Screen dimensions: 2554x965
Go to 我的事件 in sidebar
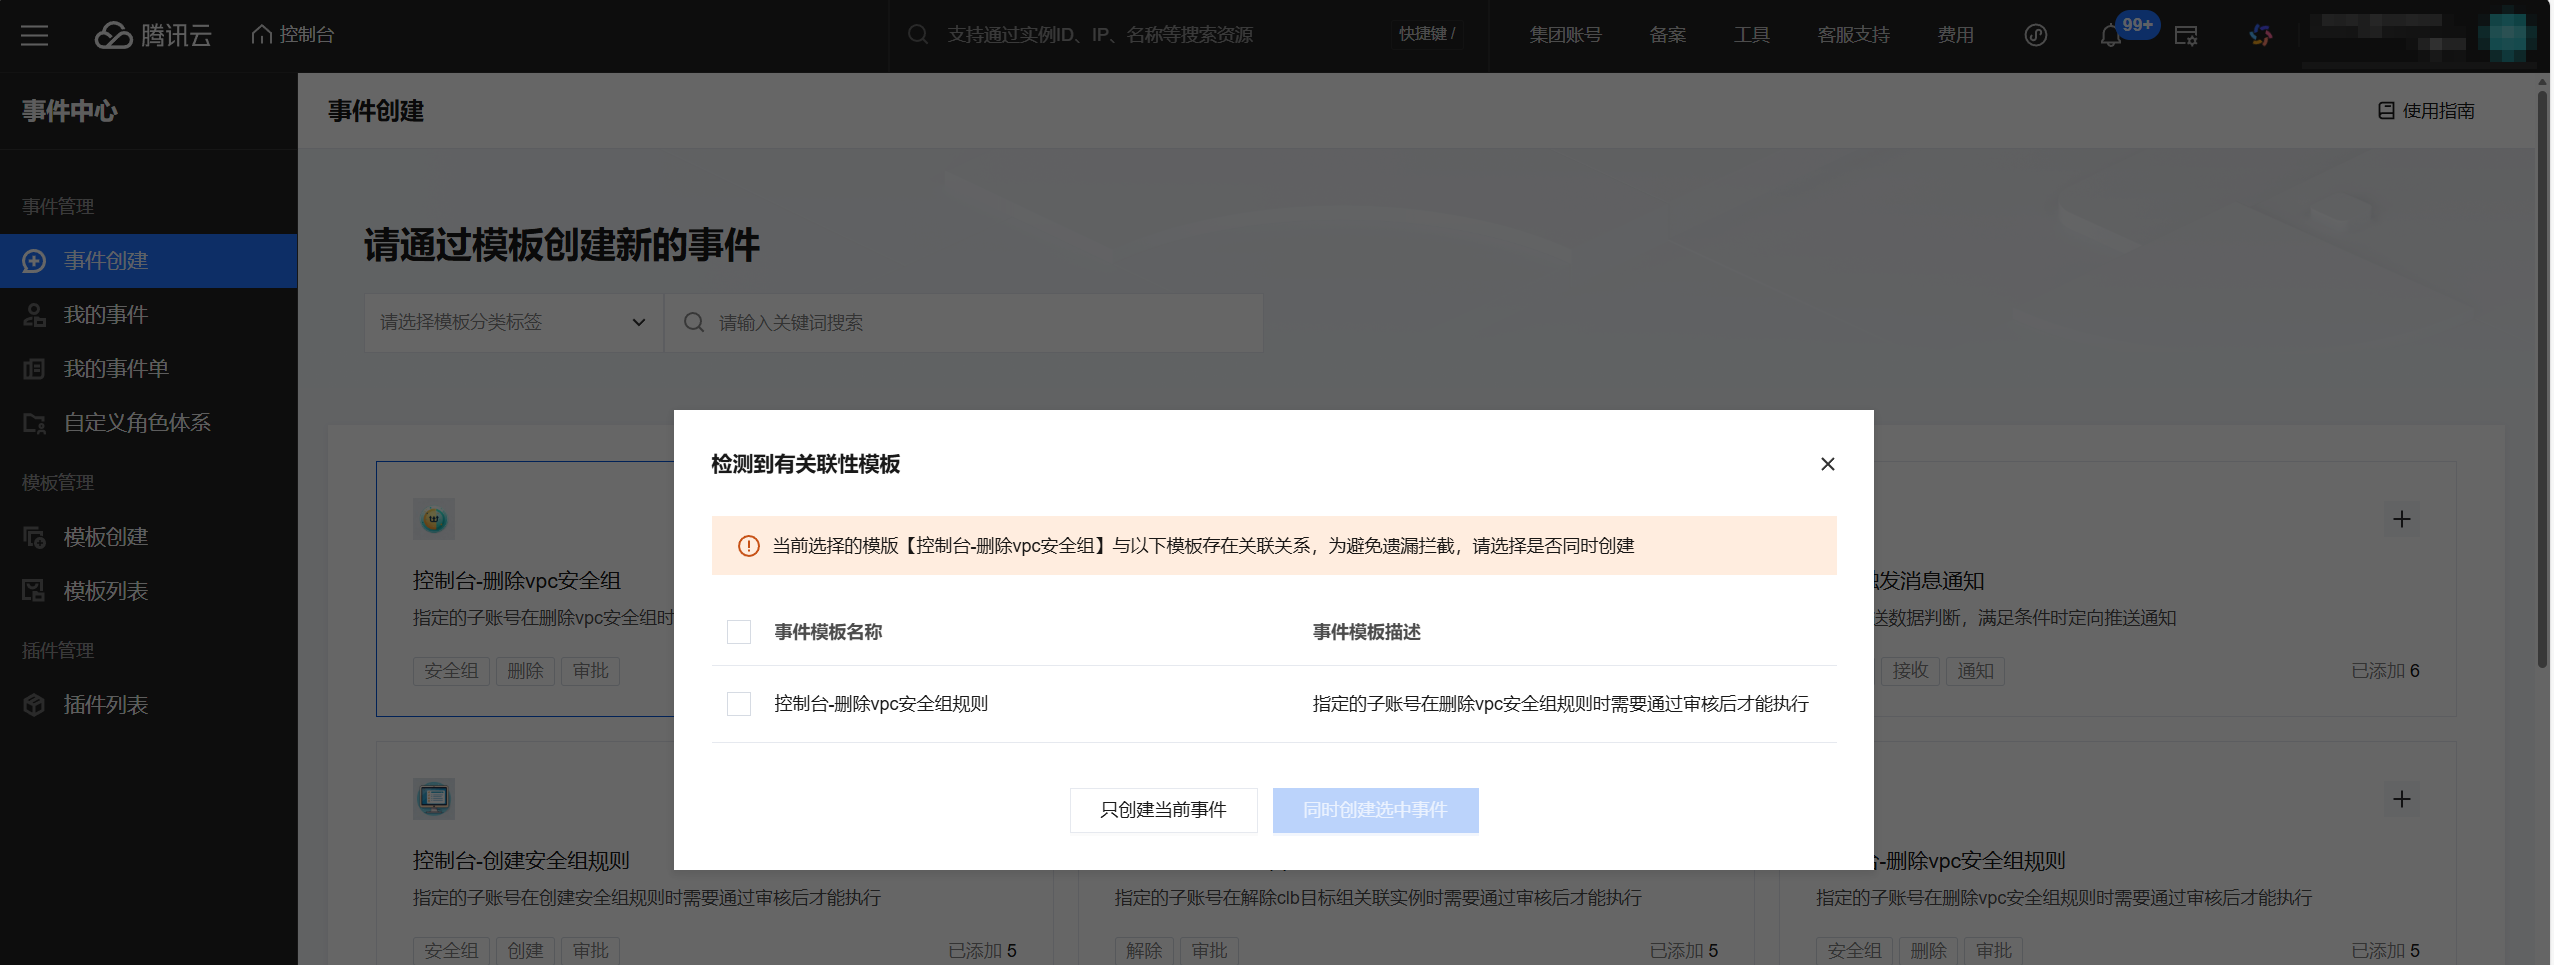click(106, 315)
